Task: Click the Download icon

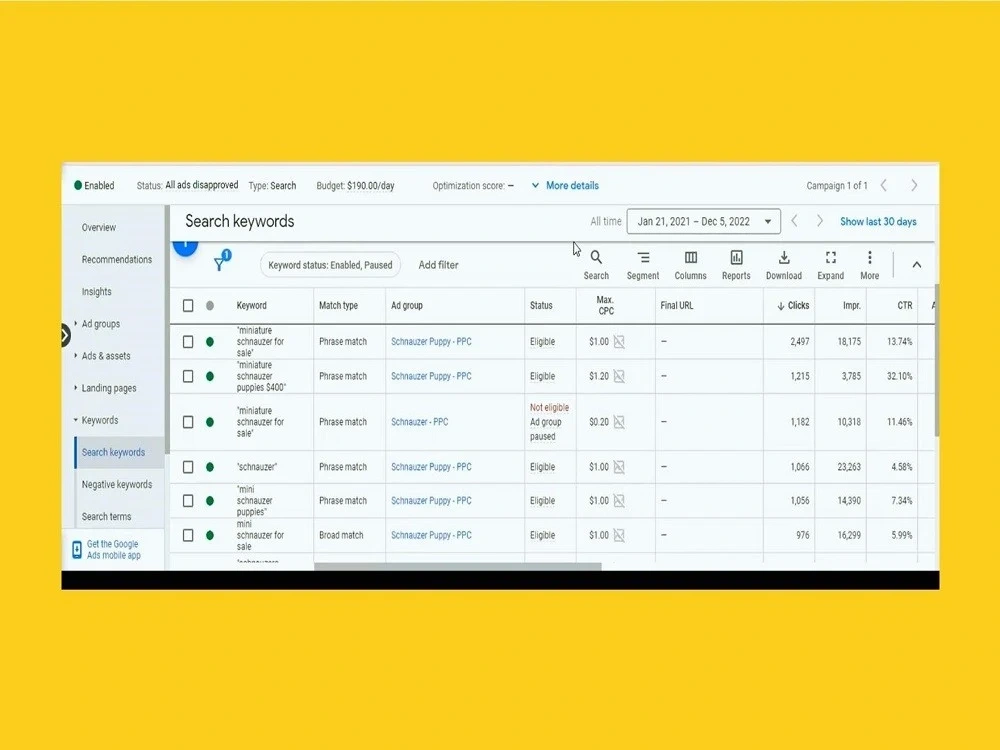Action: (x=784, y=258)
